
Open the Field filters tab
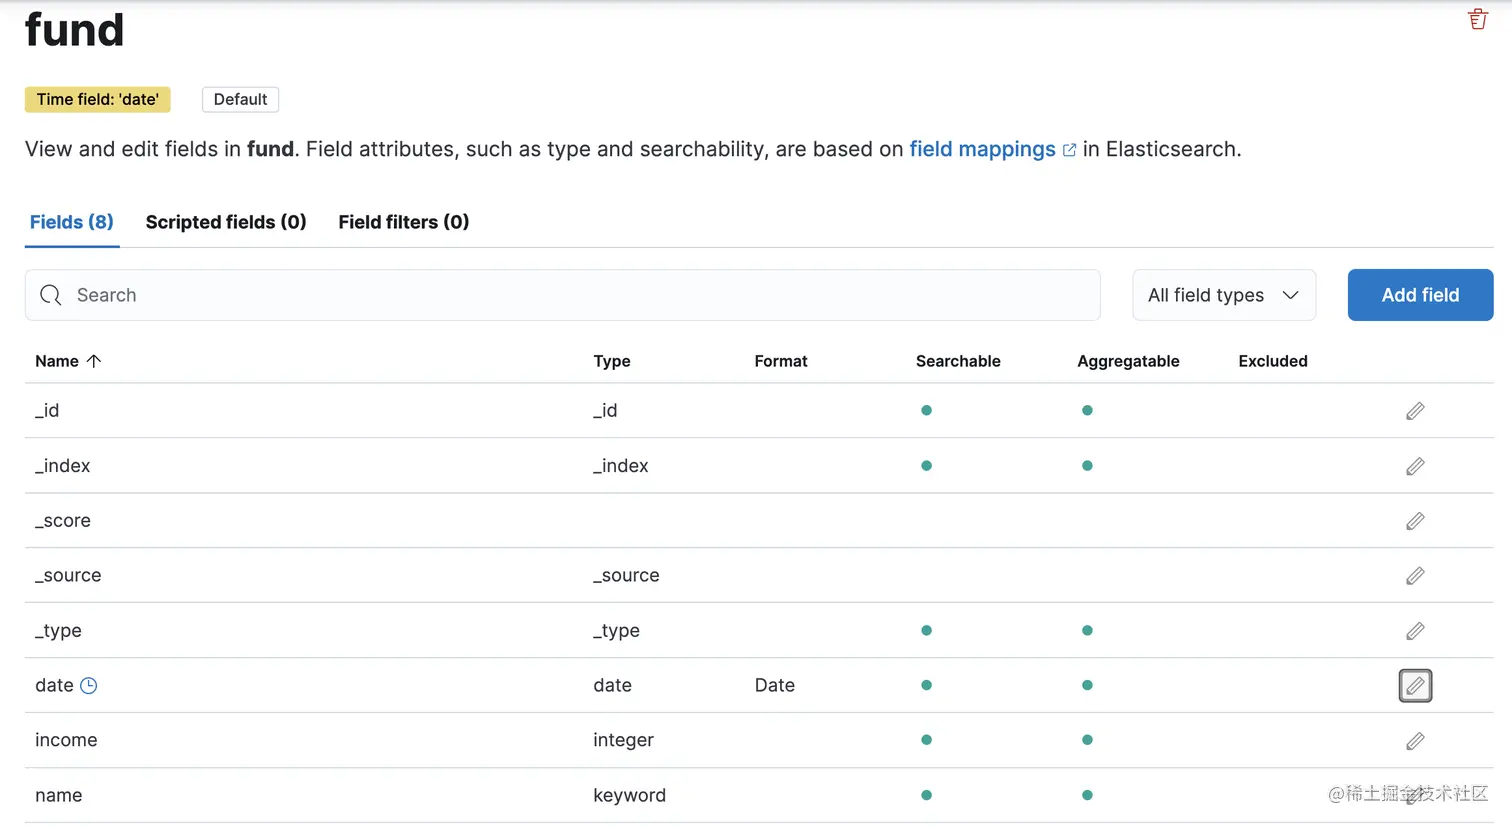pyautogui.click(x=403, y=222)
